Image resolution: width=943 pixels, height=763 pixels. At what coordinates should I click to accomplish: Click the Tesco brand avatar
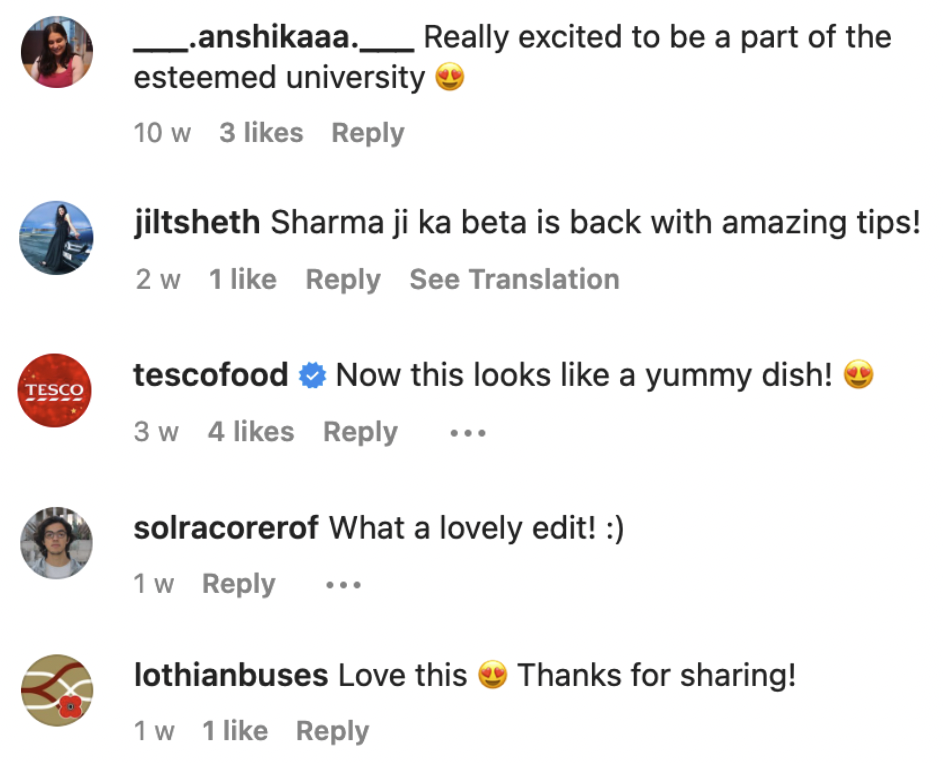pos(55,391)
